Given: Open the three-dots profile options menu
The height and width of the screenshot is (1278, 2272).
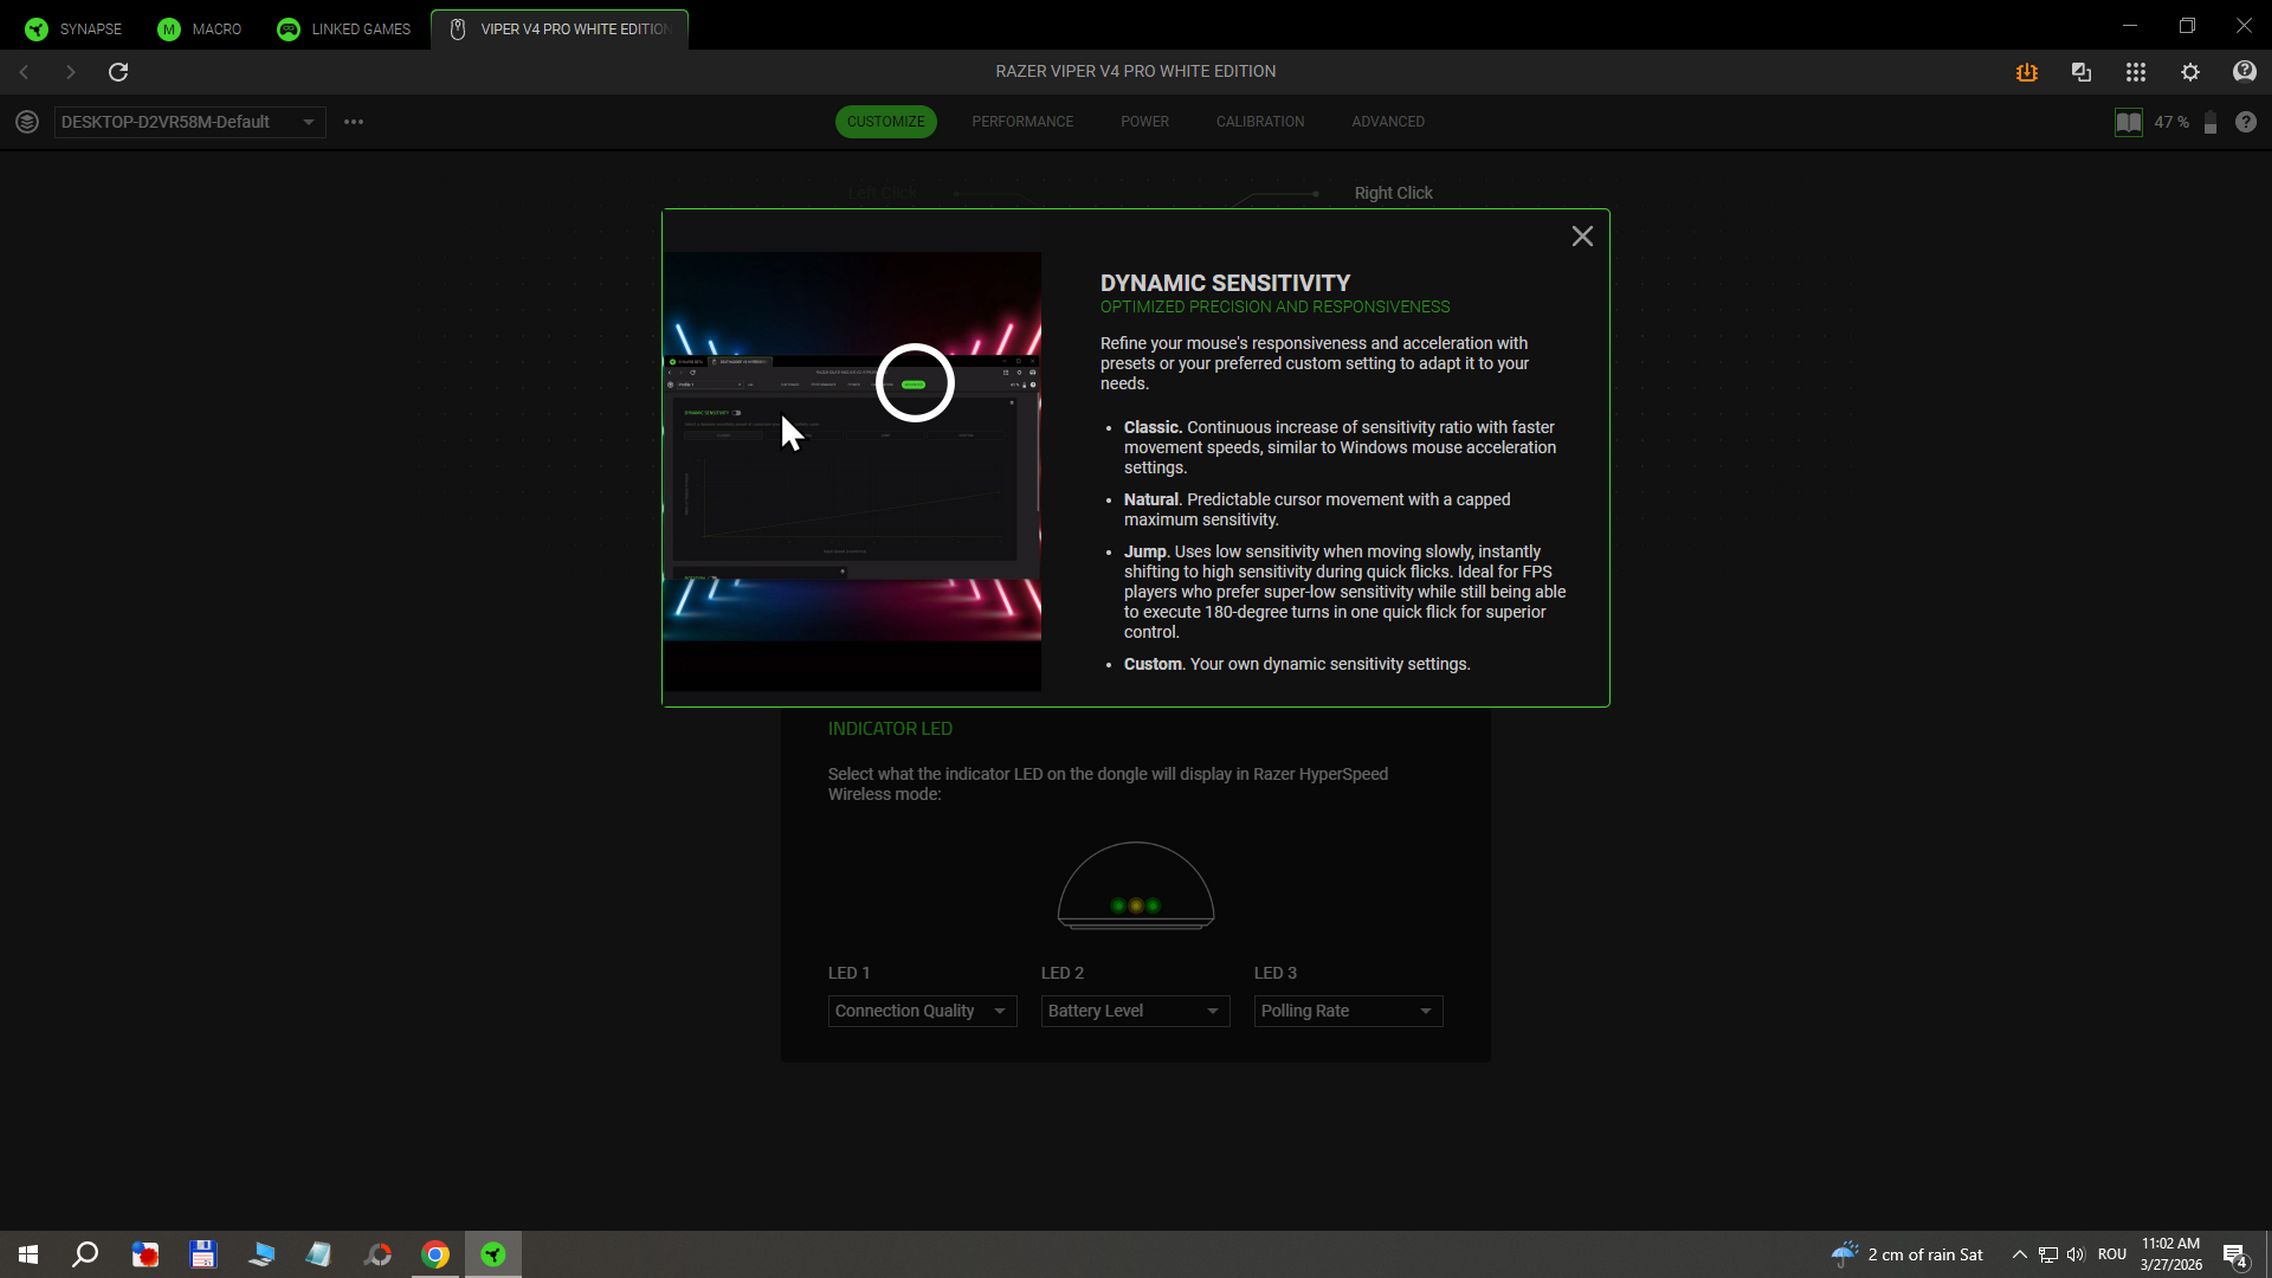Looking at the screenshot, I should (x=354, y=122).
